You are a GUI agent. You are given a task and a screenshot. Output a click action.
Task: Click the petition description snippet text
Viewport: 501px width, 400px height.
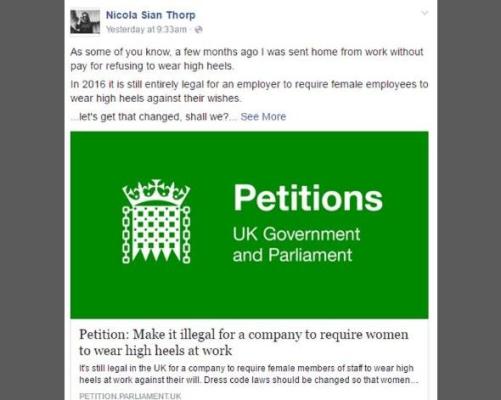pos(248,374)
